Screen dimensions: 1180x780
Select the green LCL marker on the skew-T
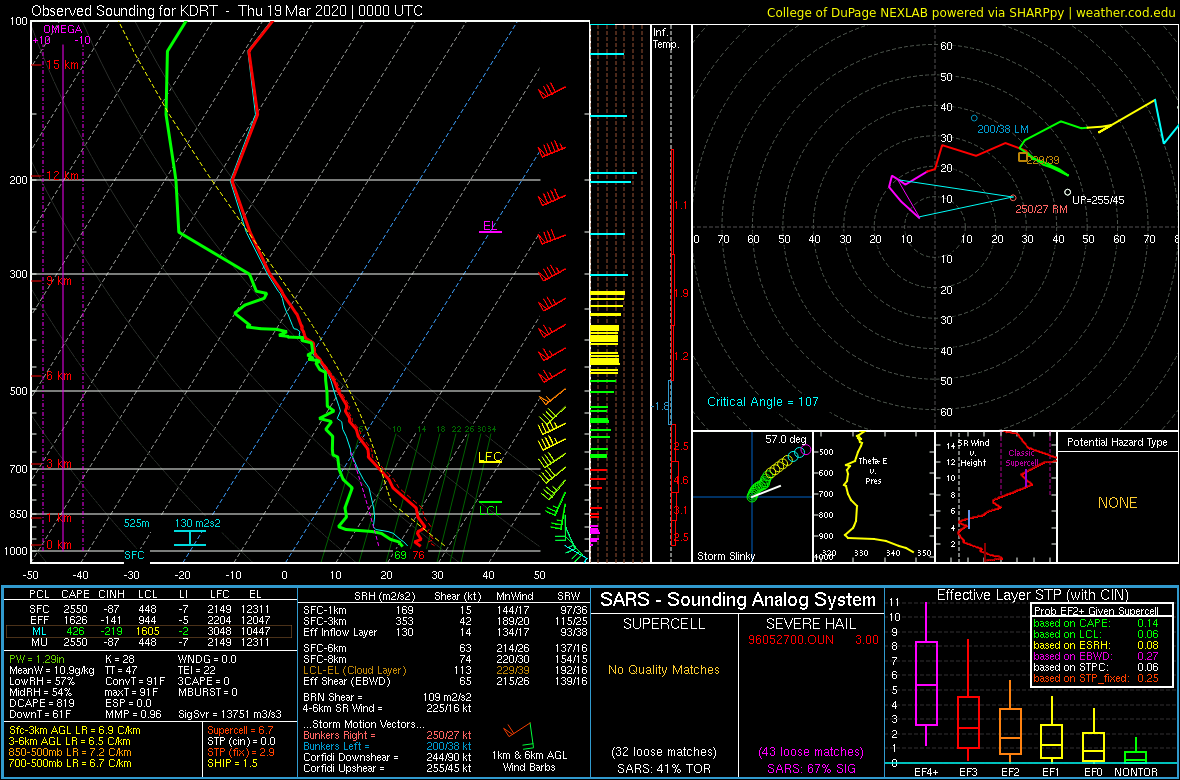[x=490, y=510]
